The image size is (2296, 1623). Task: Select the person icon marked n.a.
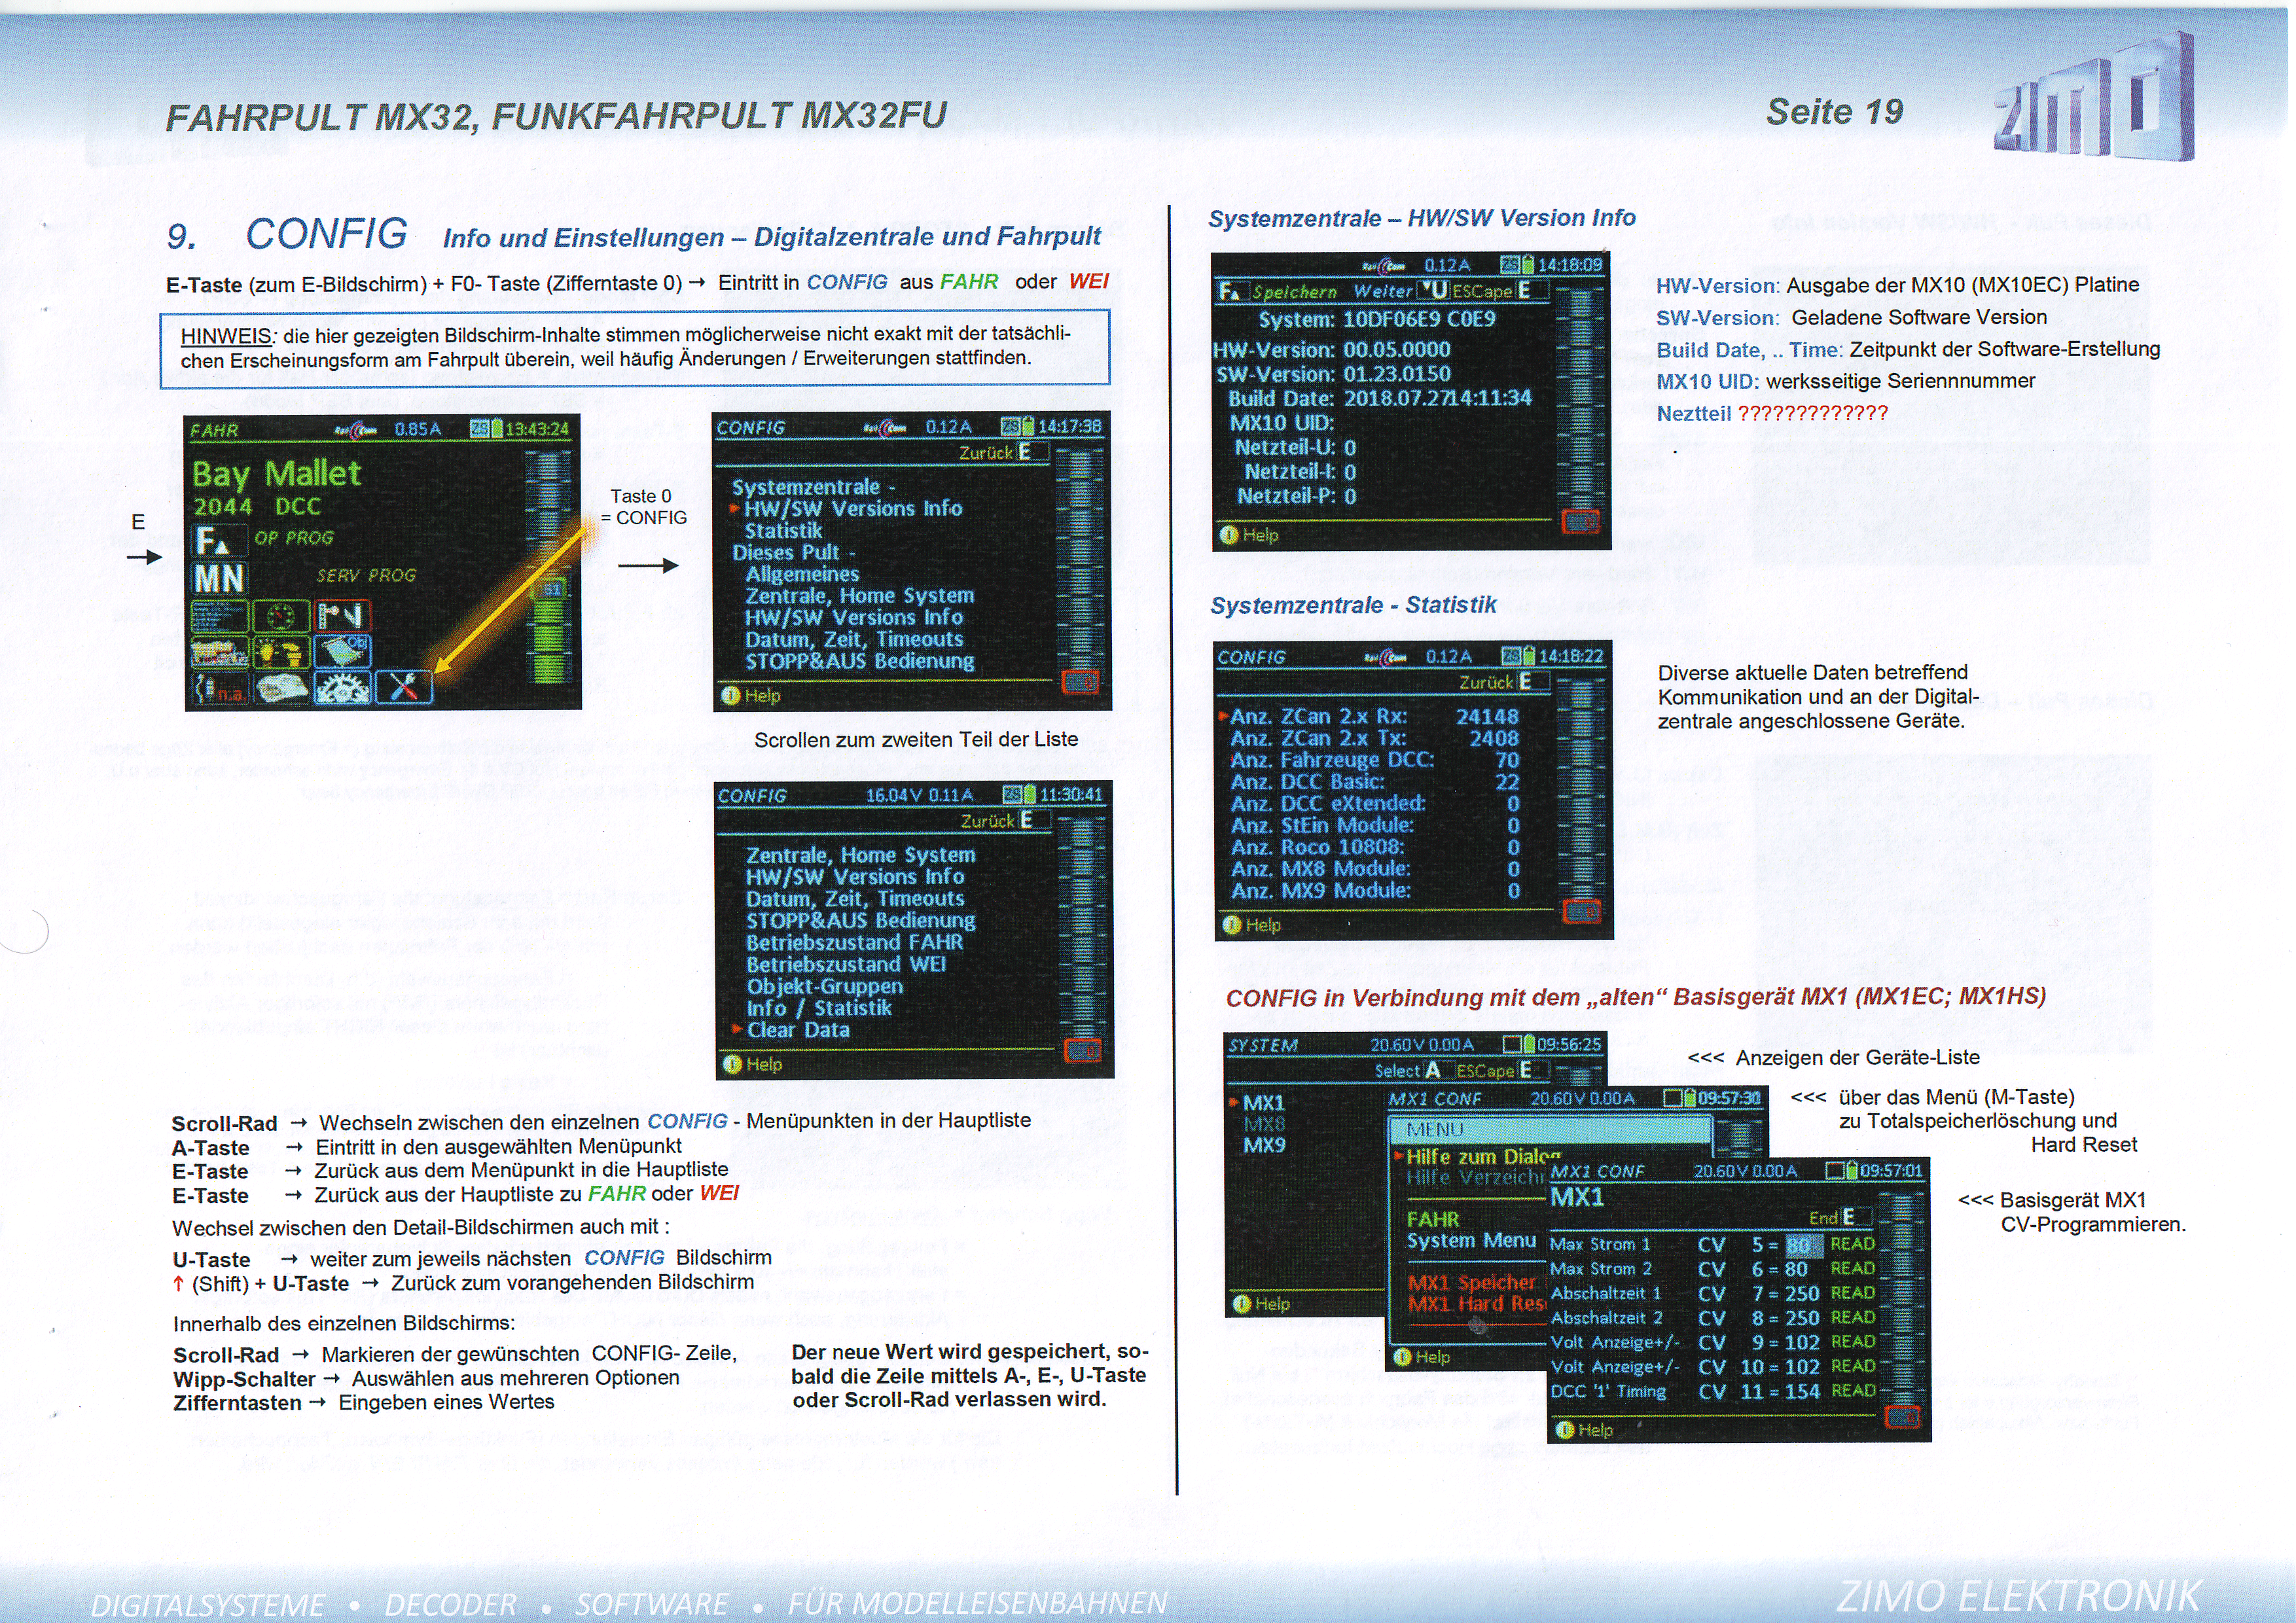tap(220, 687)
